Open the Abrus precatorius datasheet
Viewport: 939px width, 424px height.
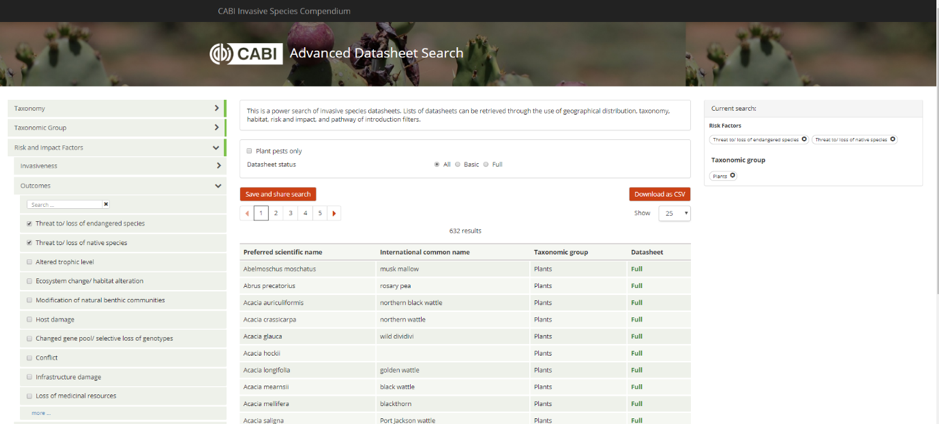point(269,286)
